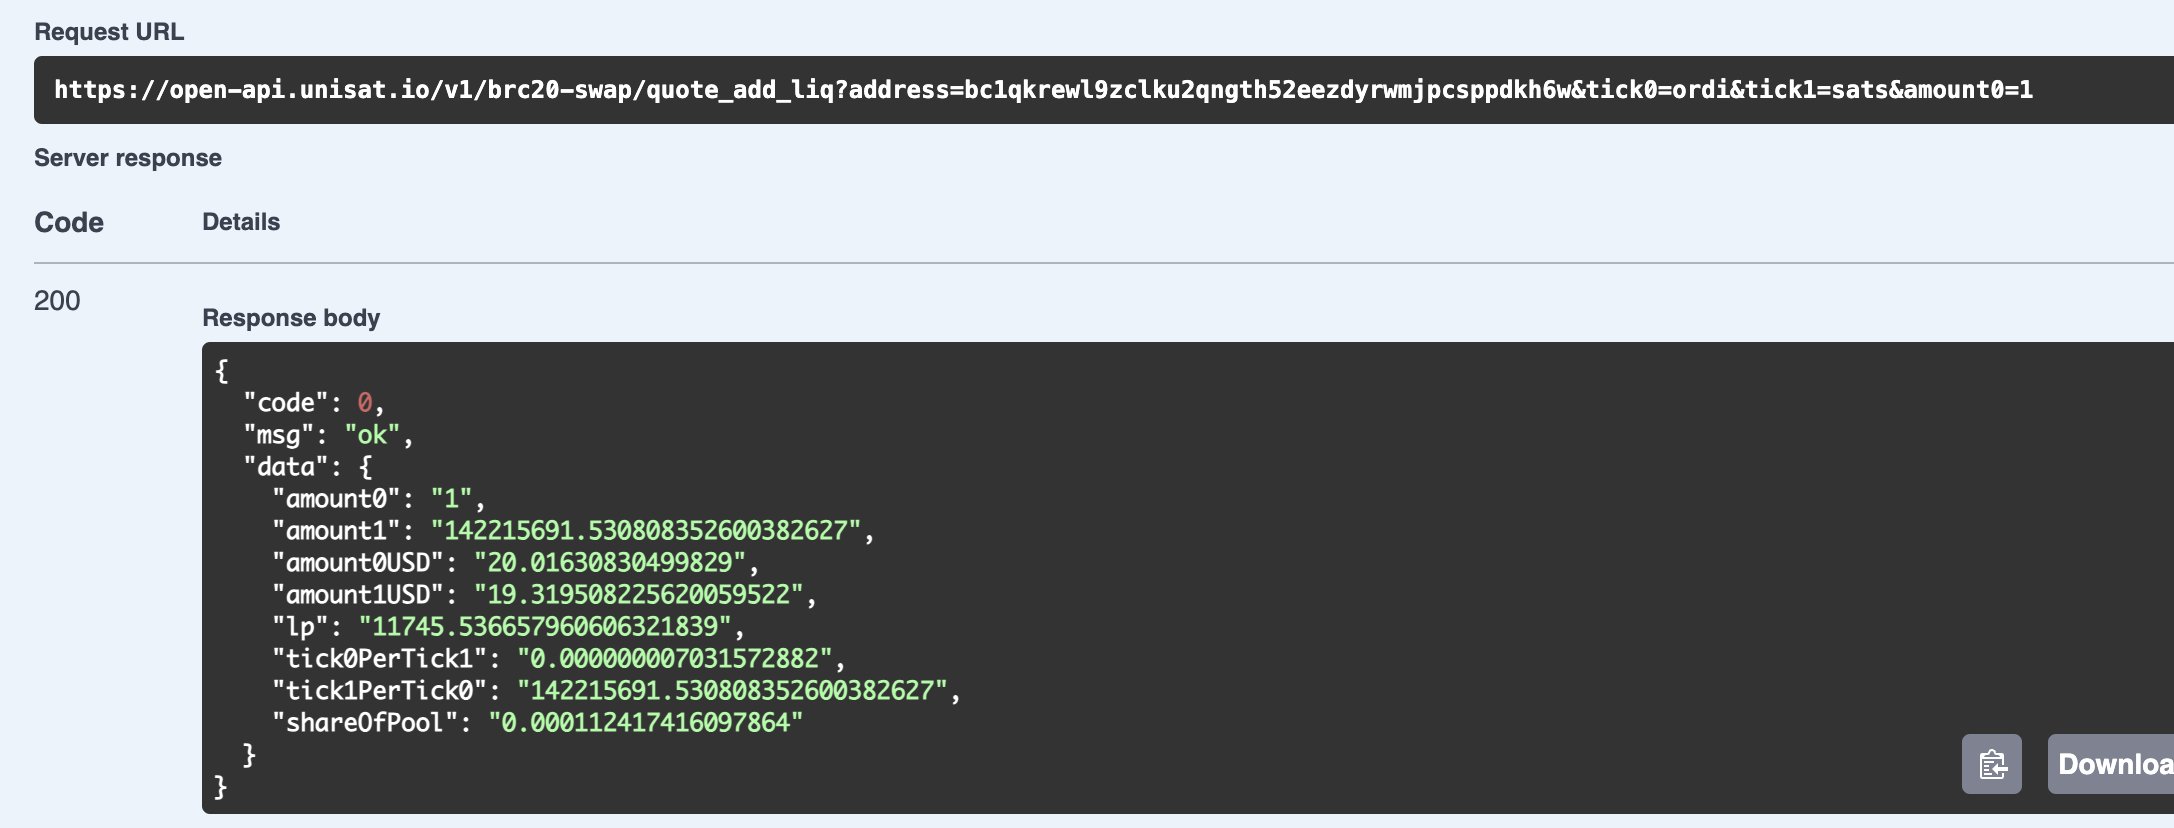Click the "amount1USD" value

639,594
